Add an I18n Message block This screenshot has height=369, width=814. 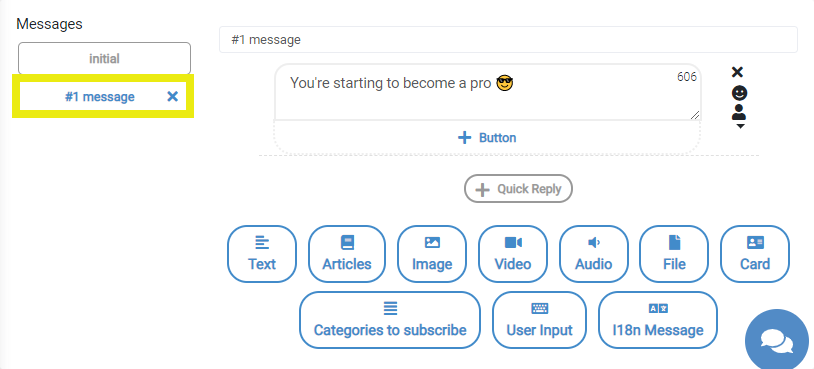(x=658, y=320)
